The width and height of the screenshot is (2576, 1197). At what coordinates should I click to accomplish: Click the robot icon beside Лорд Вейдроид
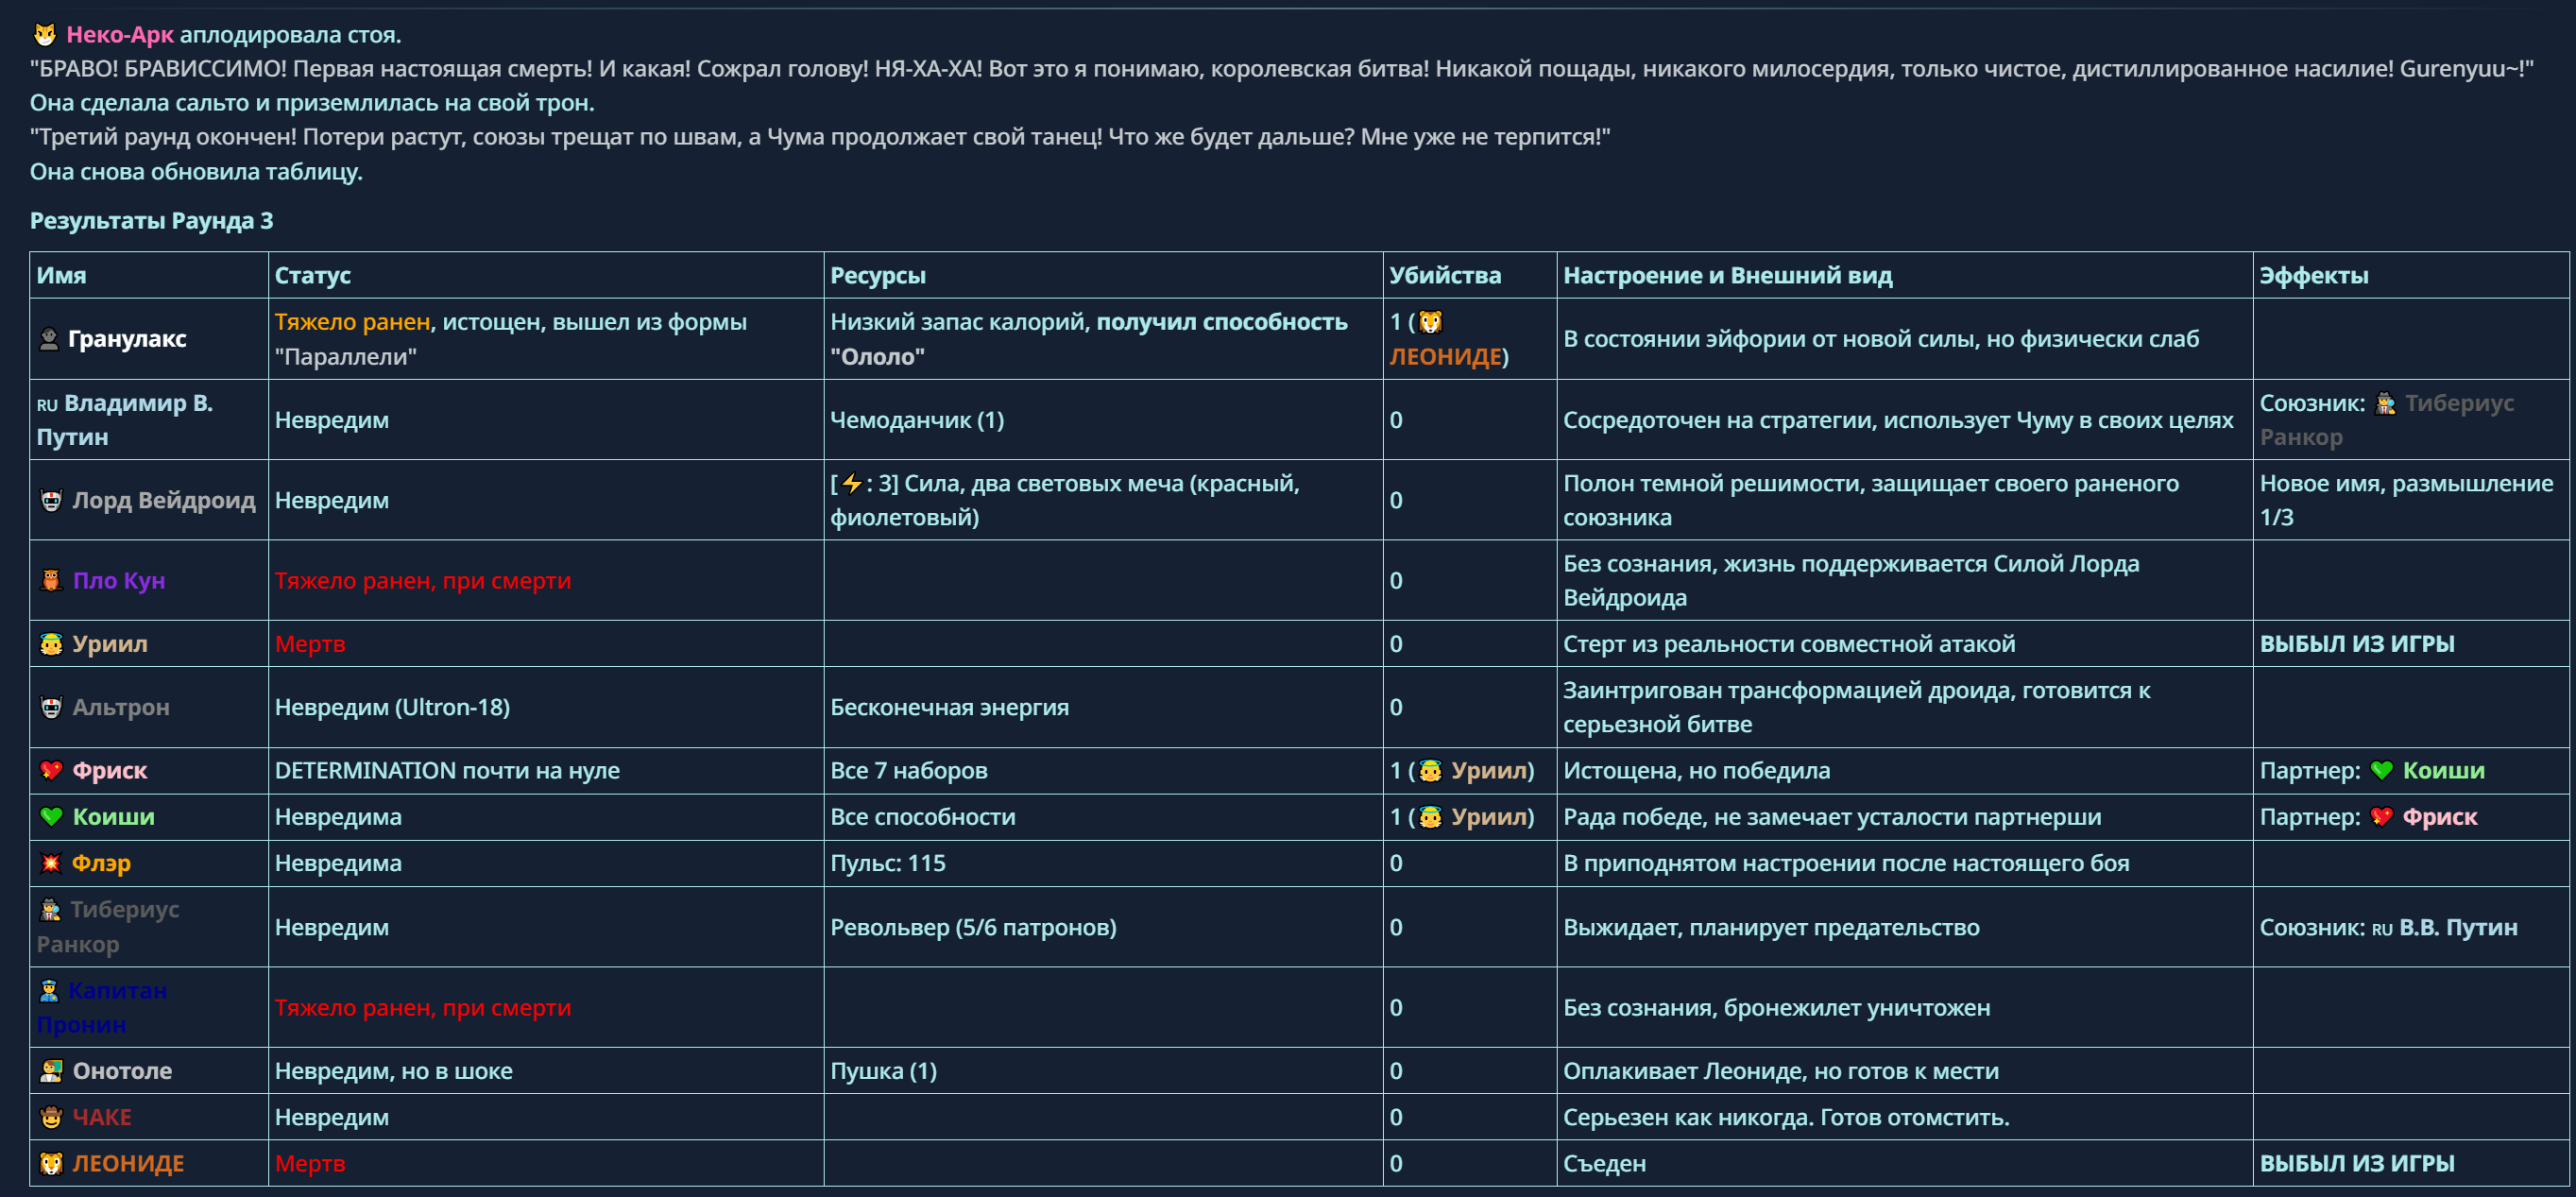tap(51, 500)
